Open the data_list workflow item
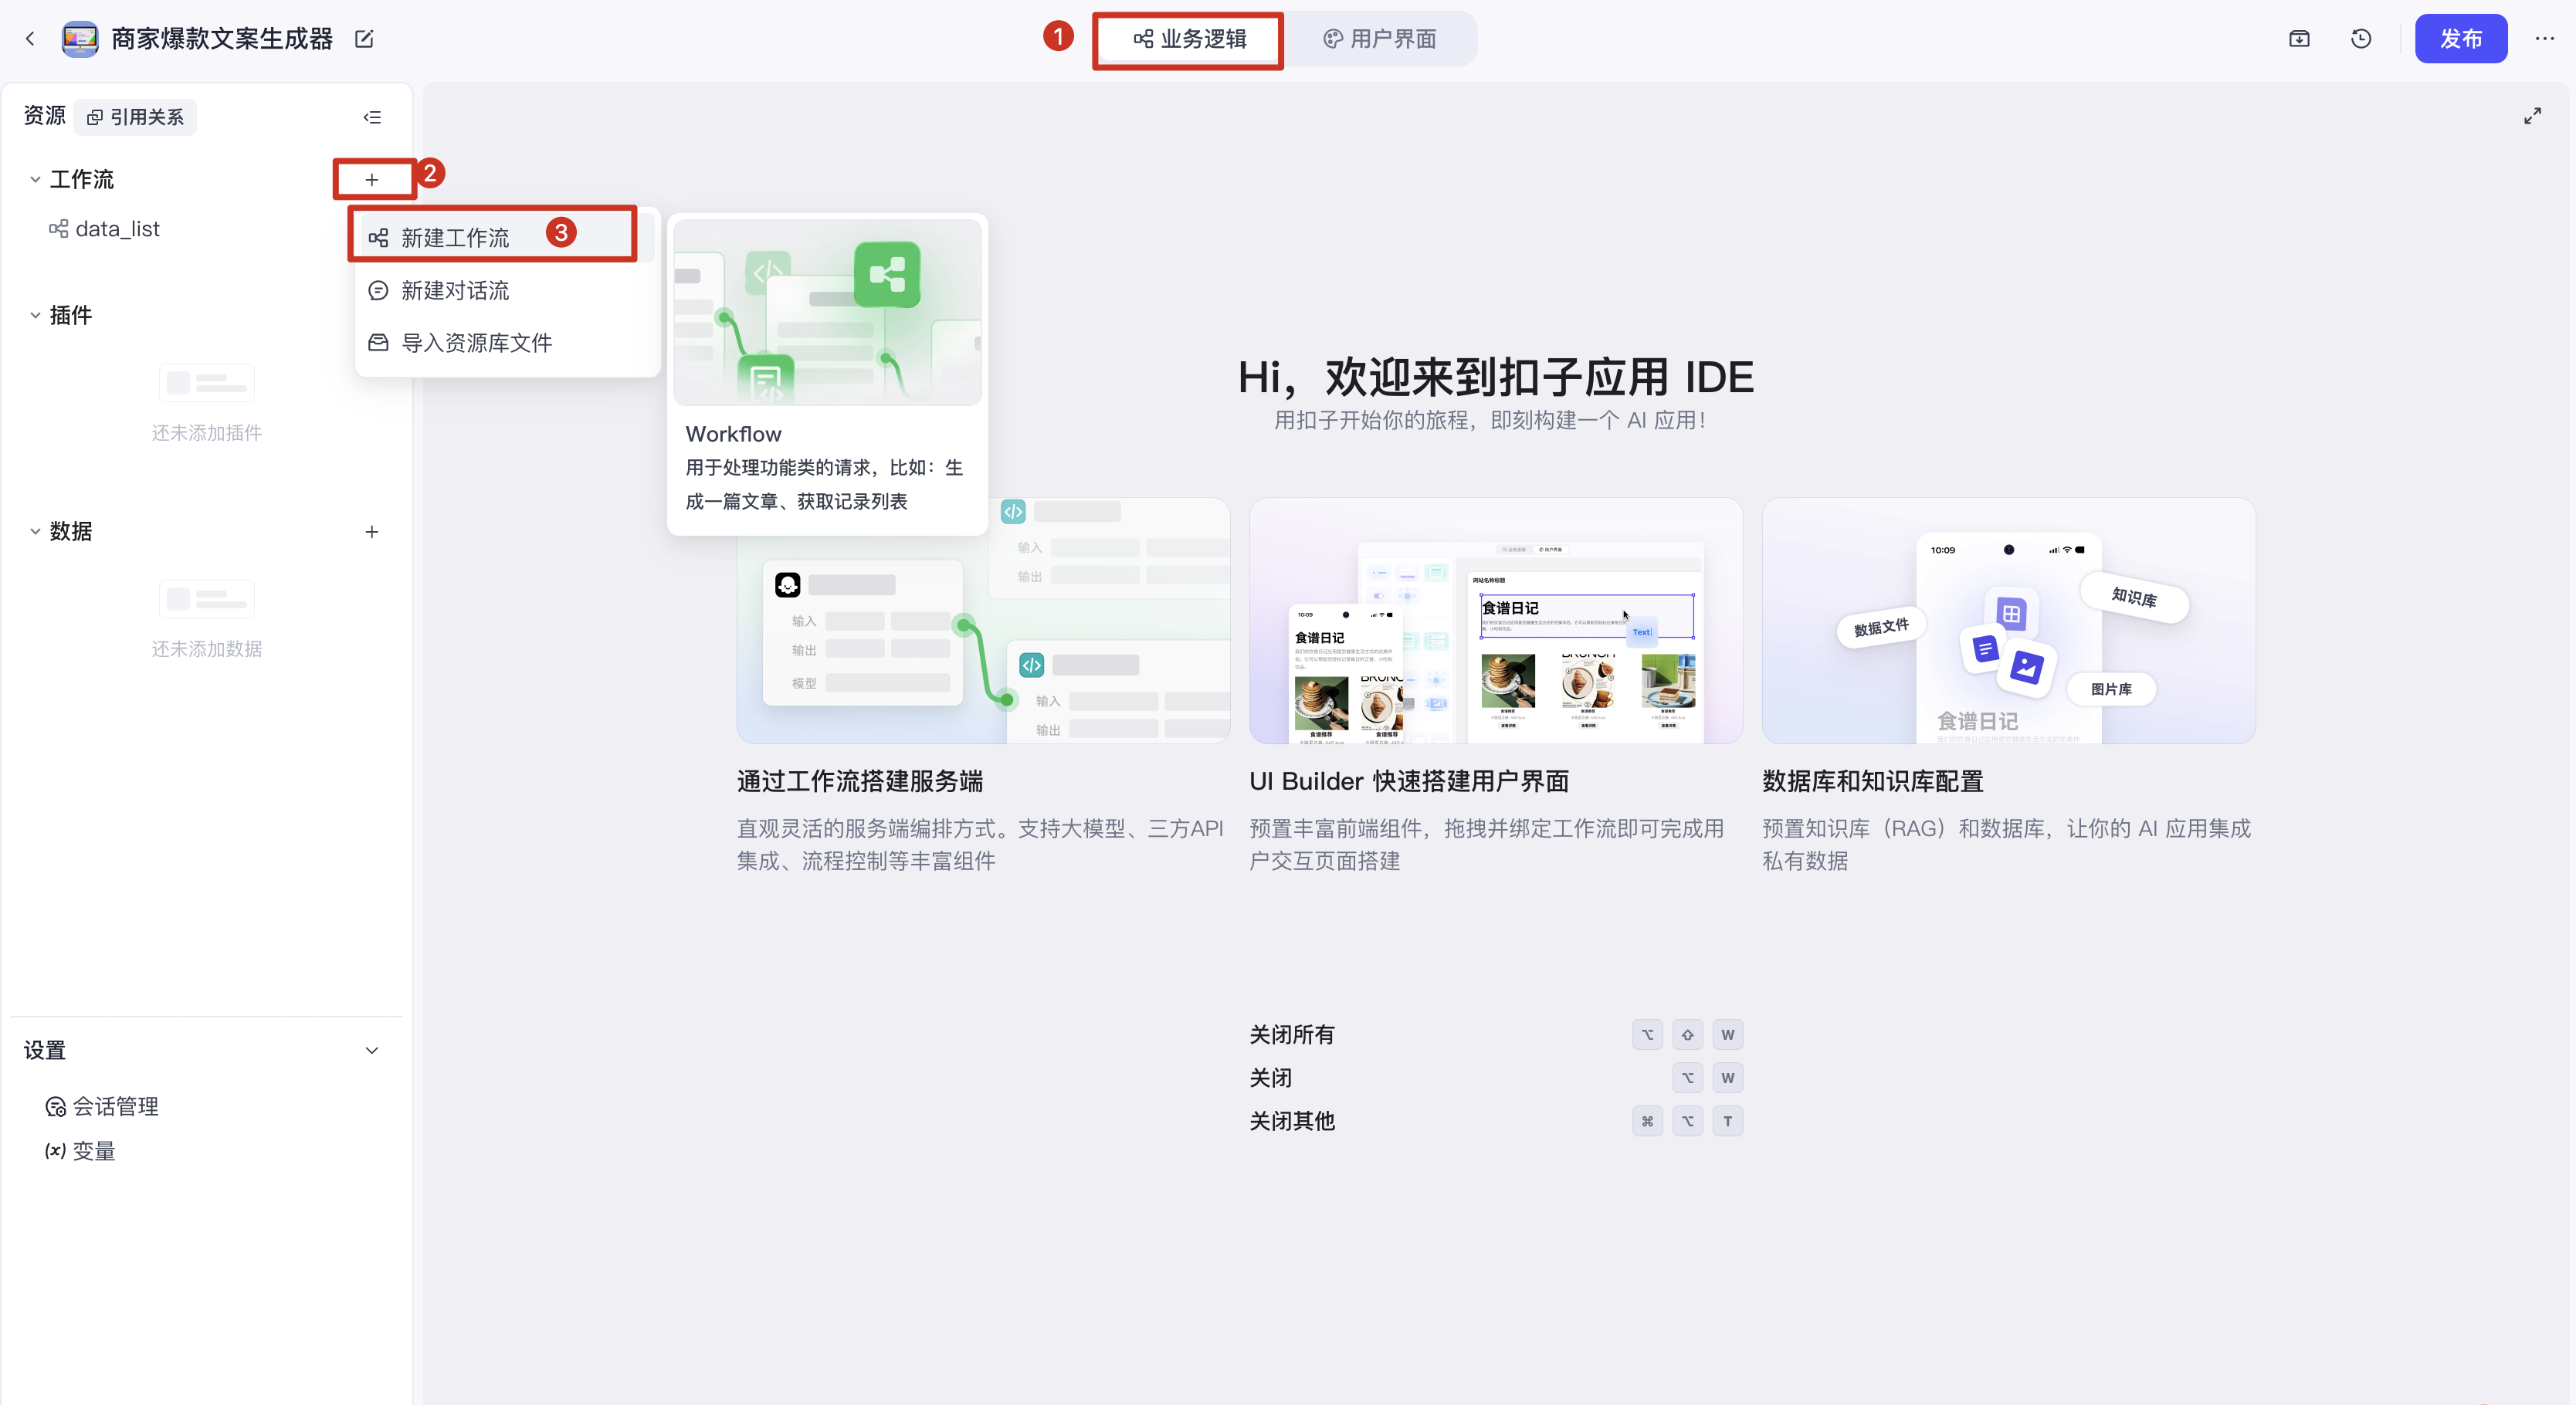 117,229
